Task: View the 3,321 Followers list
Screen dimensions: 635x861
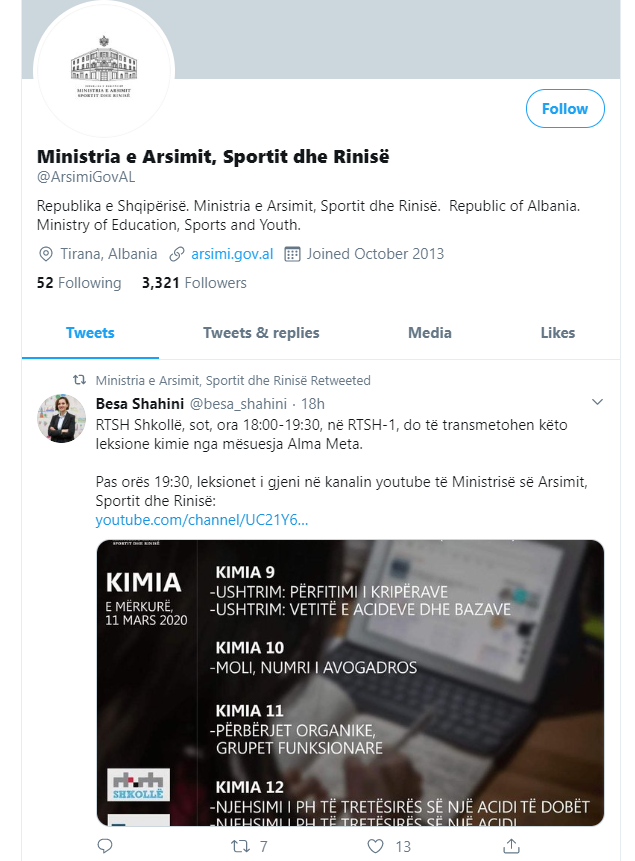Action: 194,283
